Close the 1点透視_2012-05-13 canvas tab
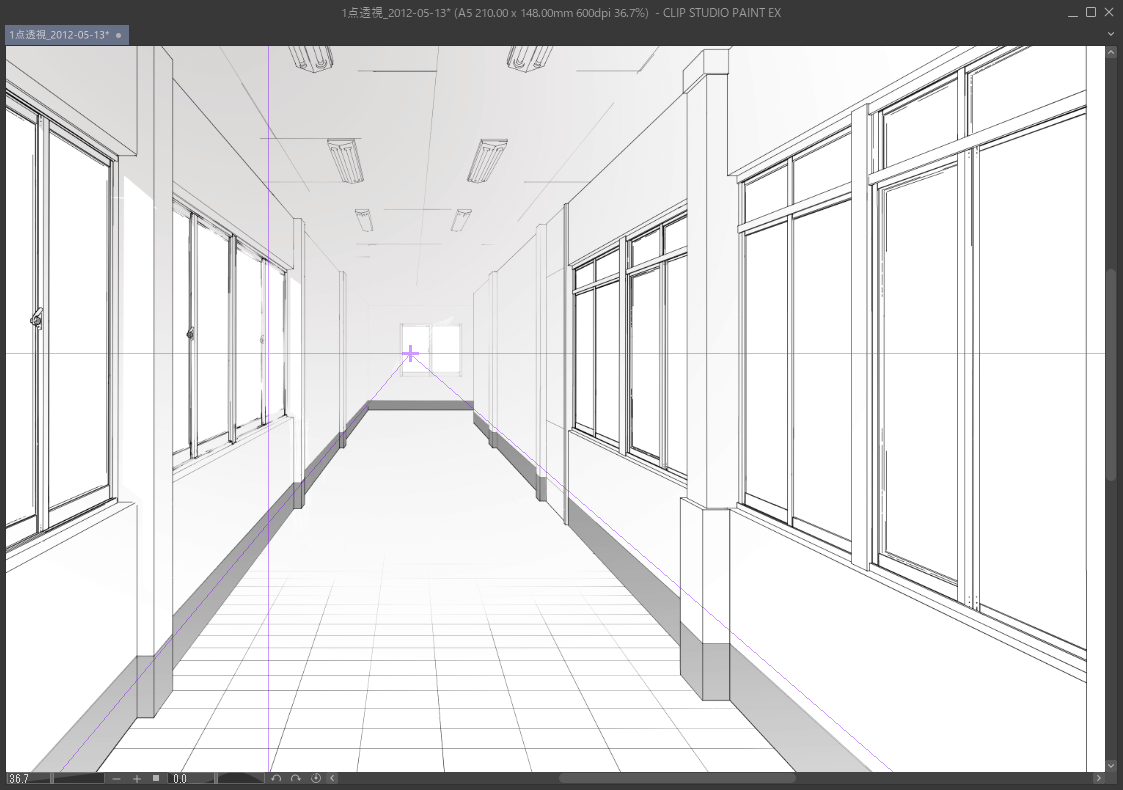 pos(119,35)
